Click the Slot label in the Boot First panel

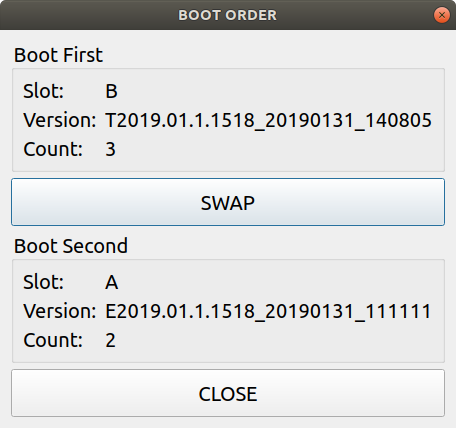[x=43, y=91]
